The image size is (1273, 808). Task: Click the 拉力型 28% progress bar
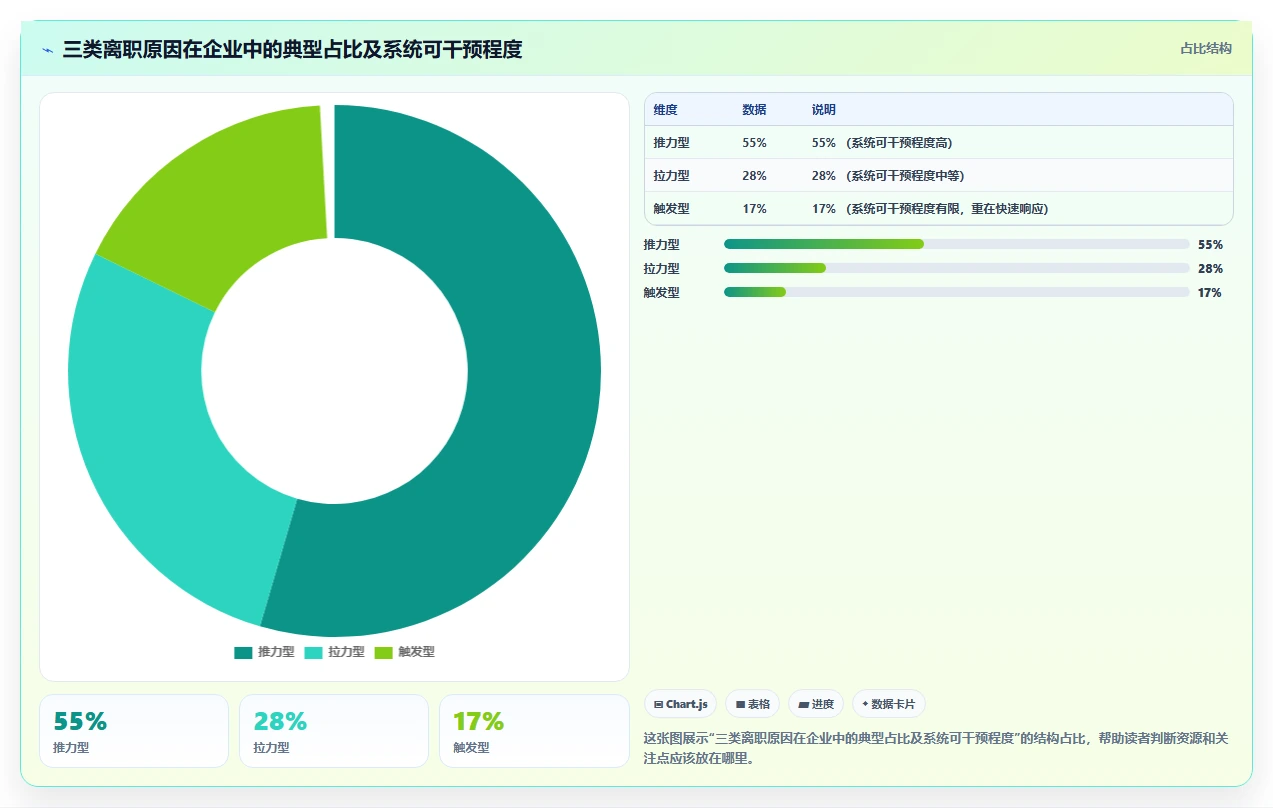point(957,268)
